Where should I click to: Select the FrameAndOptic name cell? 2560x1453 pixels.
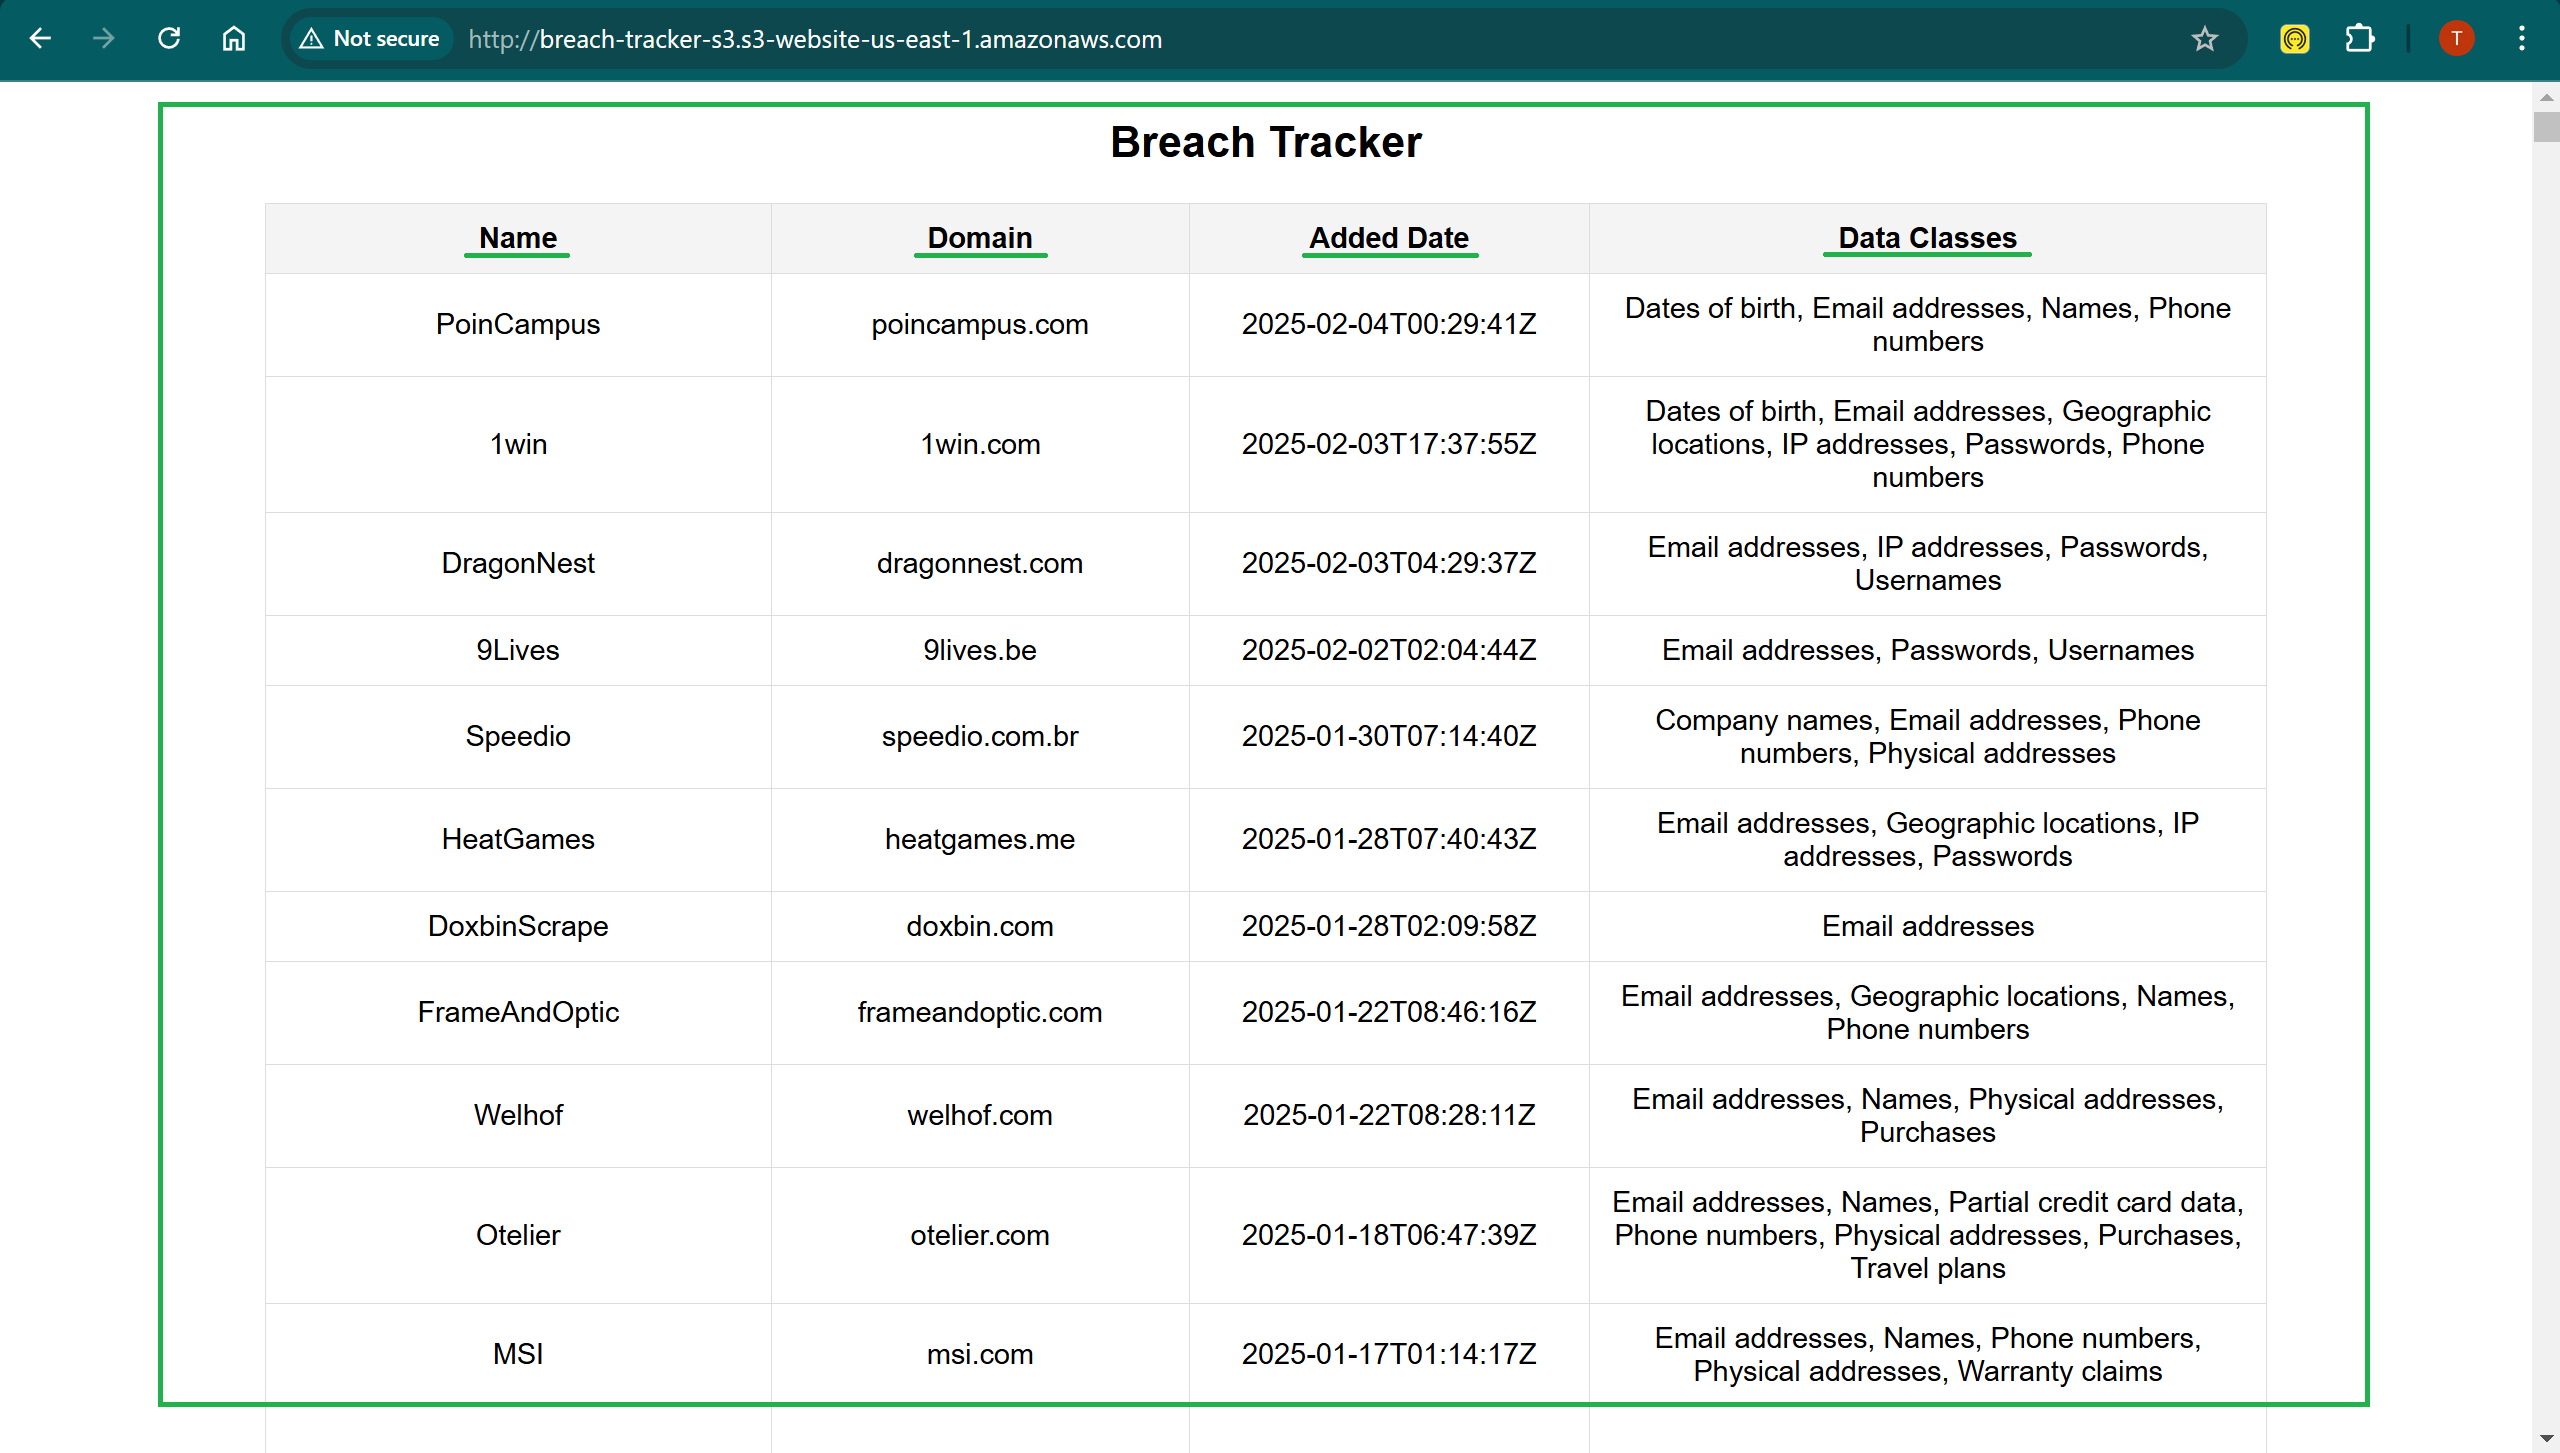pyautogui.click(x=518, y=1013)
